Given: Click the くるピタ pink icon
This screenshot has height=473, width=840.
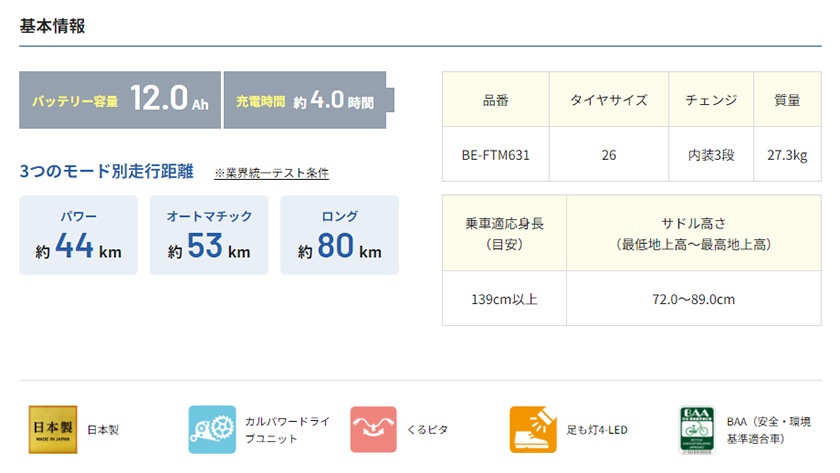Looking at the screenshot, I should click(374, 430).
